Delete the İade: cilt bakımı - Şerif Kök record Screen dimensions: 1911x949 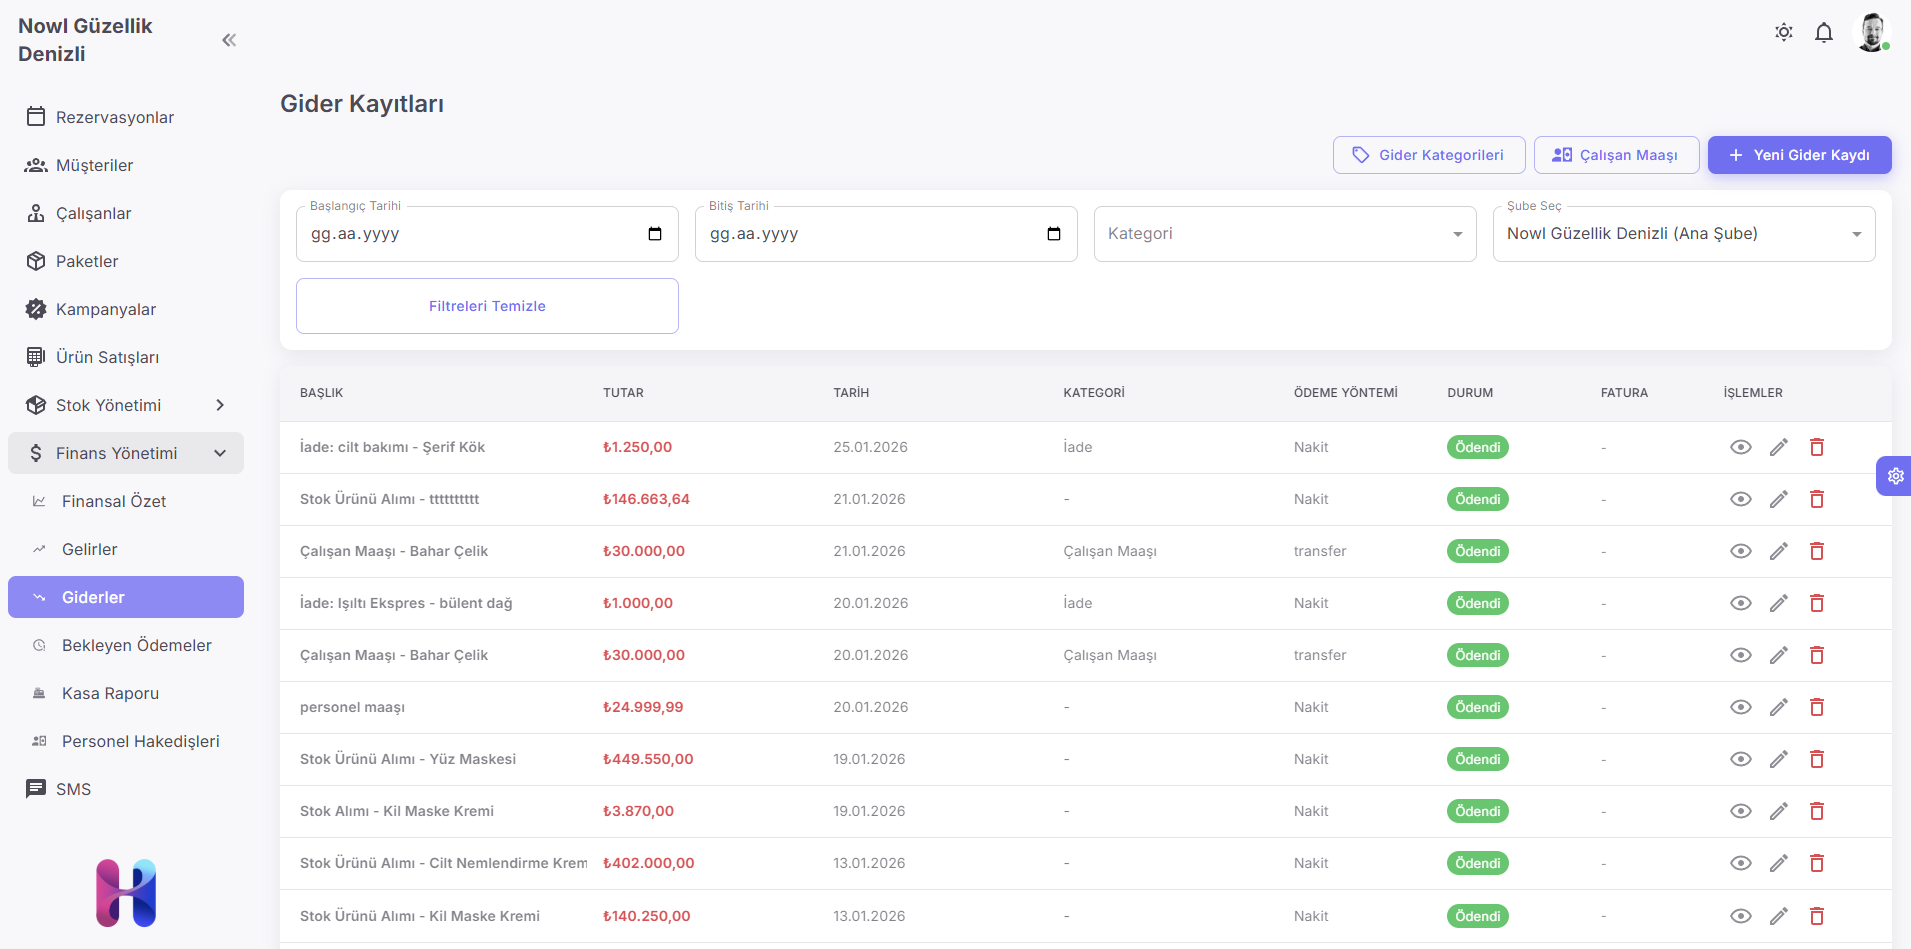(1816, 447)
